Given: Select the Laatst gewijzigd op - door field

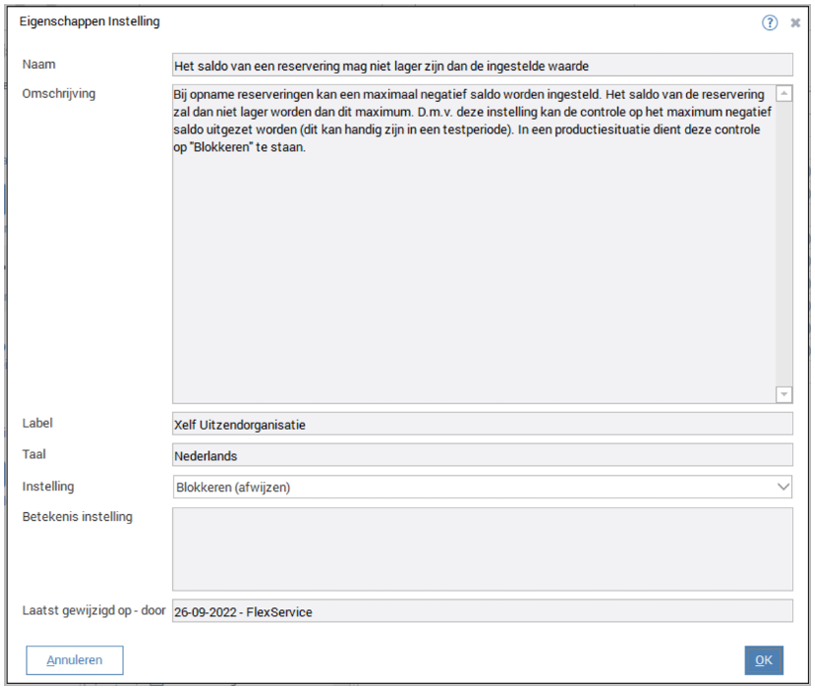Looking at the screenshot, I should (482, 611).
